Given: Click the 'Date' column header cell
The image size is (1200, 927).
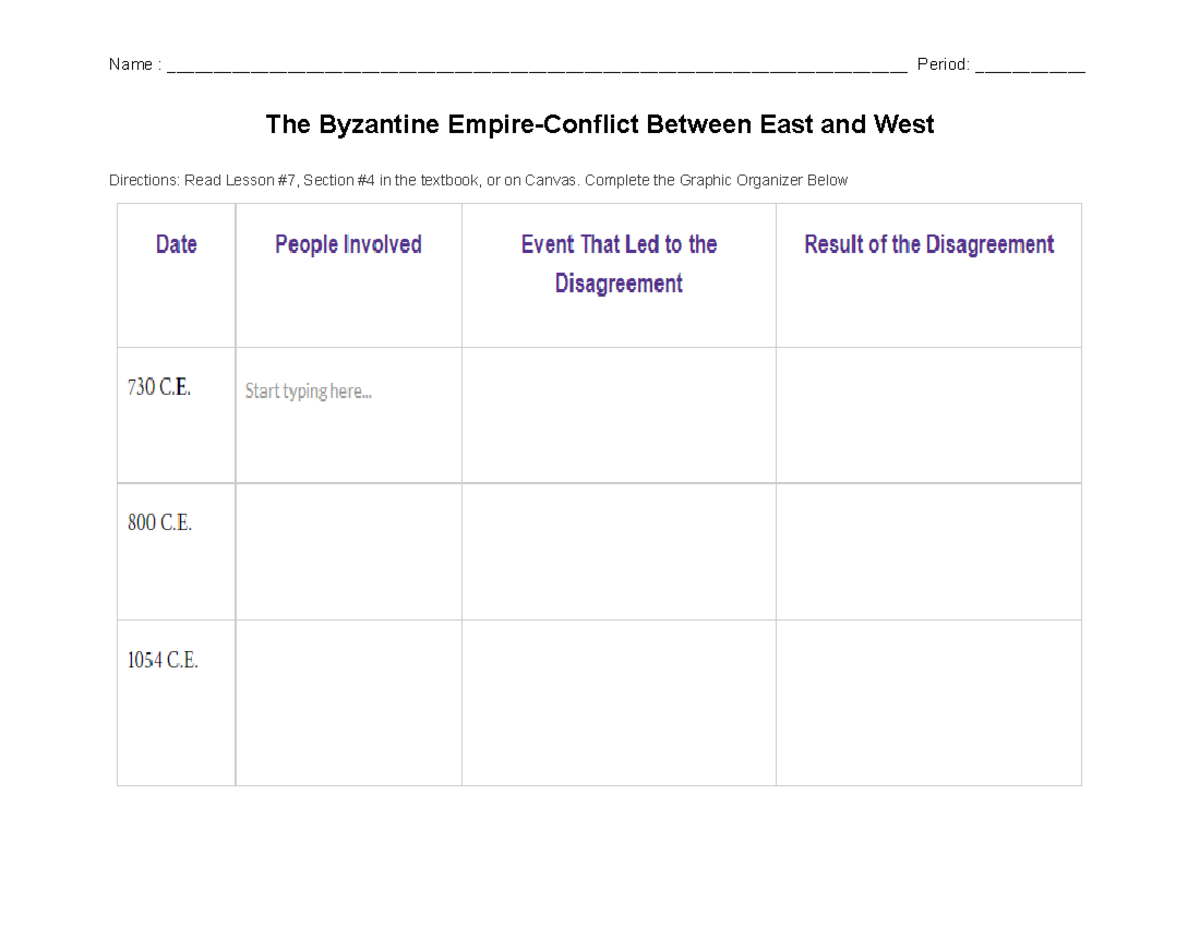Looking at the screenshot, I should (176, 244).
